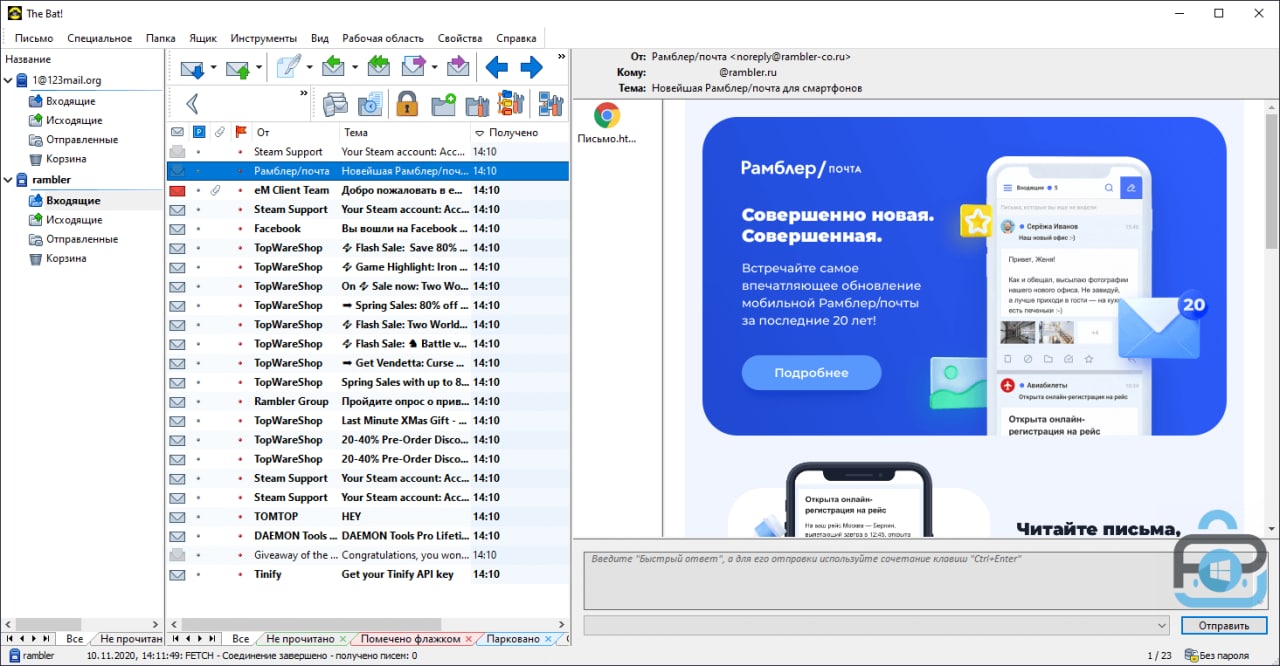Select the DAEMON Tools message row

[367, 536]
